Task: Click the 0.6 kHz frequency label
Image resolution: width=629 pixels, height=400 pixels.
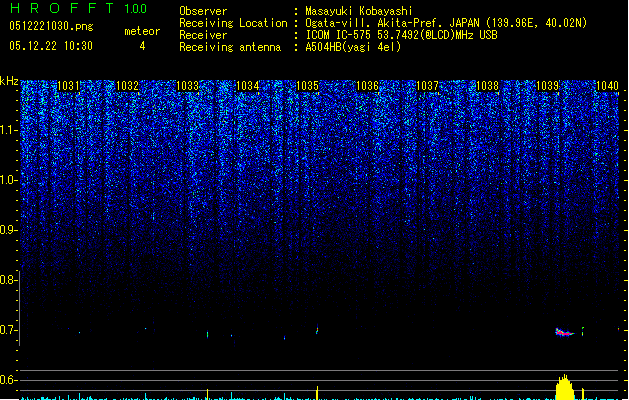Action: click(x=8, y=380)
